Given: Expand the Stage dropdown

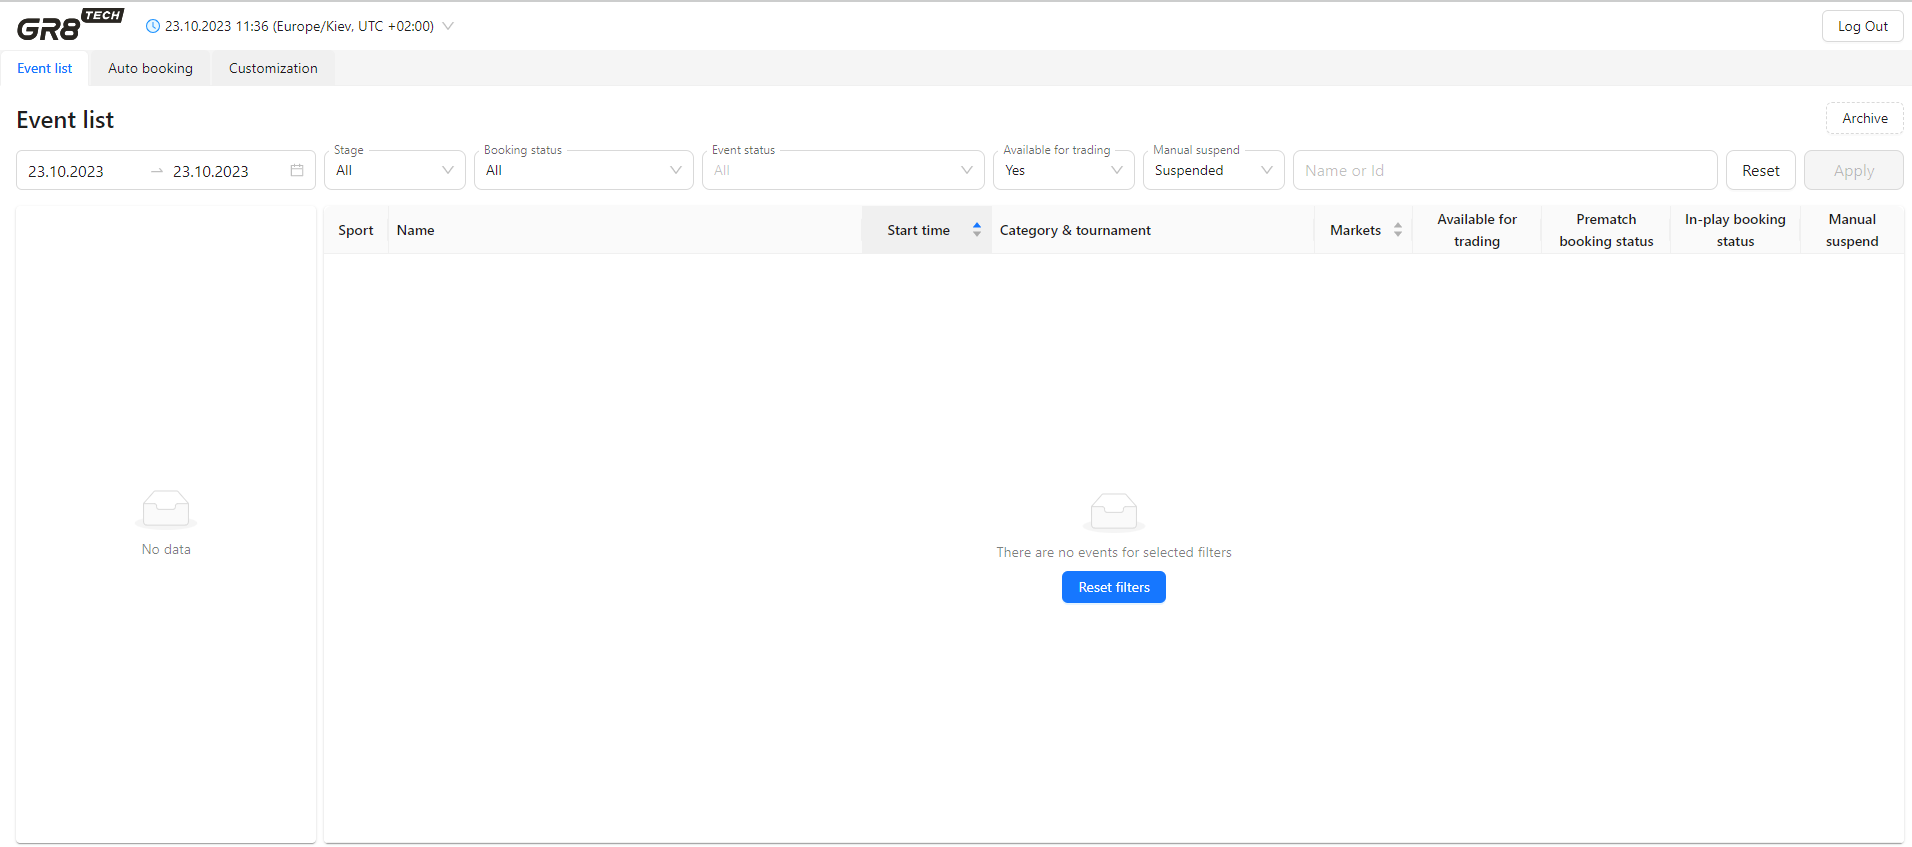Looking at the screenshot, I should [x=395, y=170].
